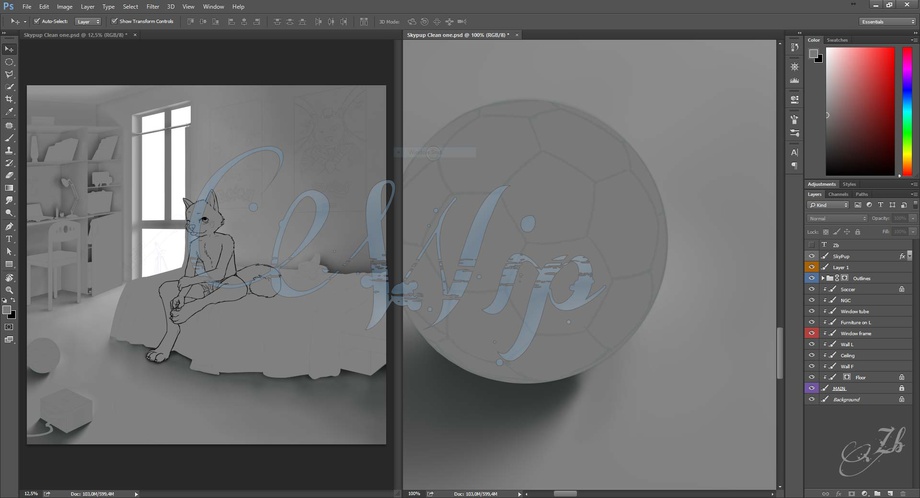Pick the Zoom tool
920x498 pixels.
click(x=9, y=290)
